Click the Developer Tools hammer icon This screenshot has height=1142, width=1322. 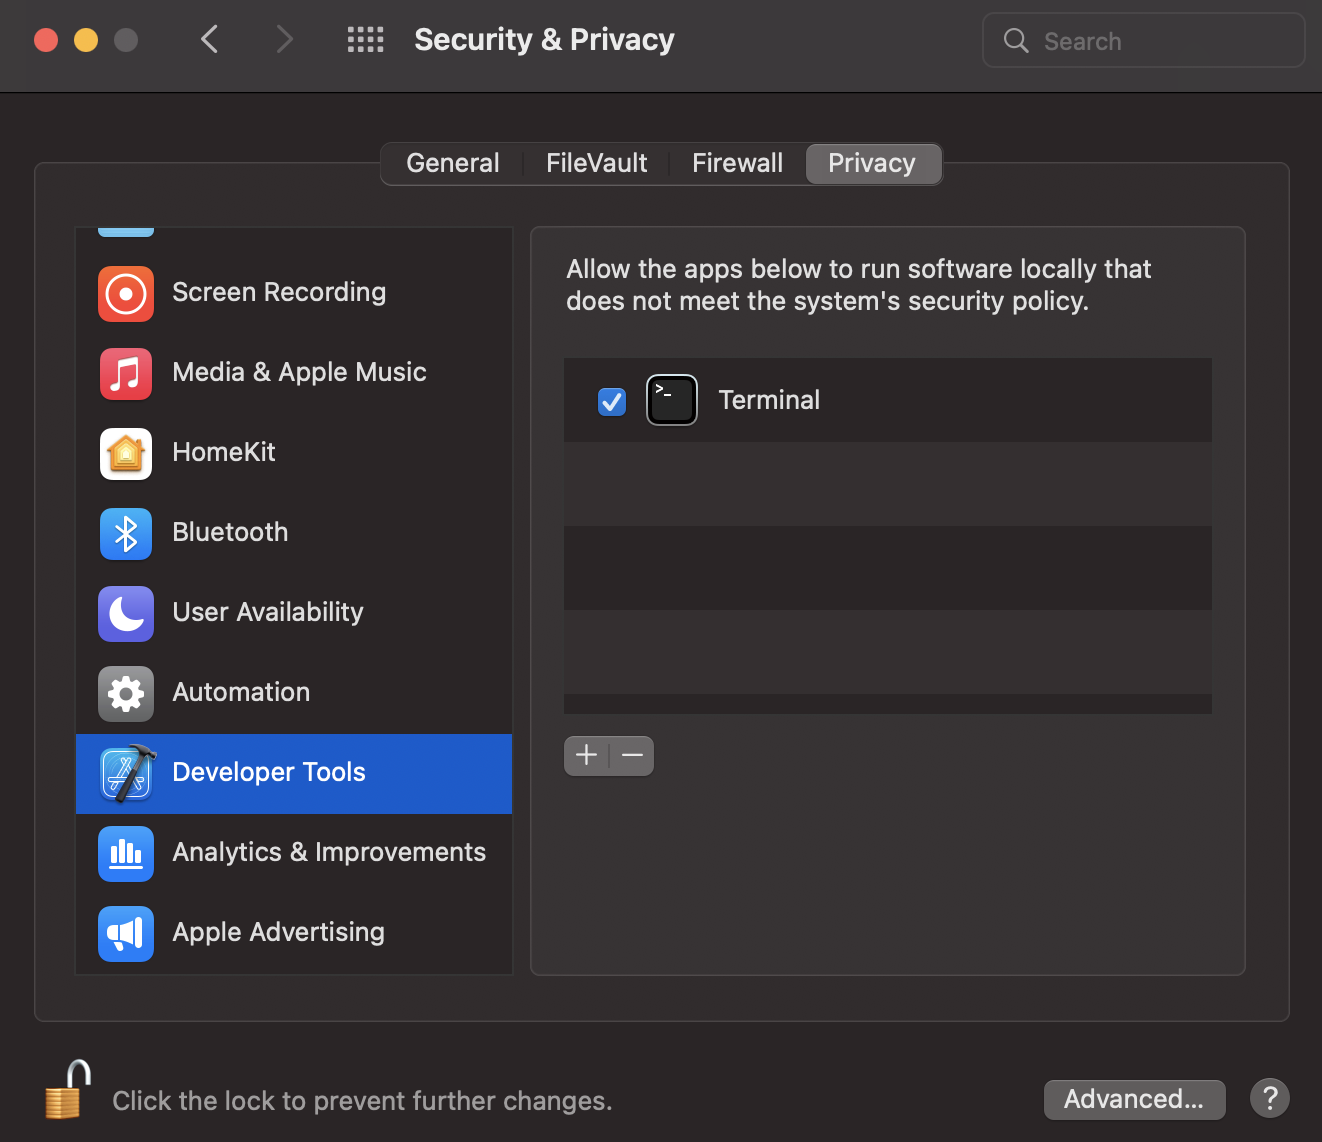(127, 774)
